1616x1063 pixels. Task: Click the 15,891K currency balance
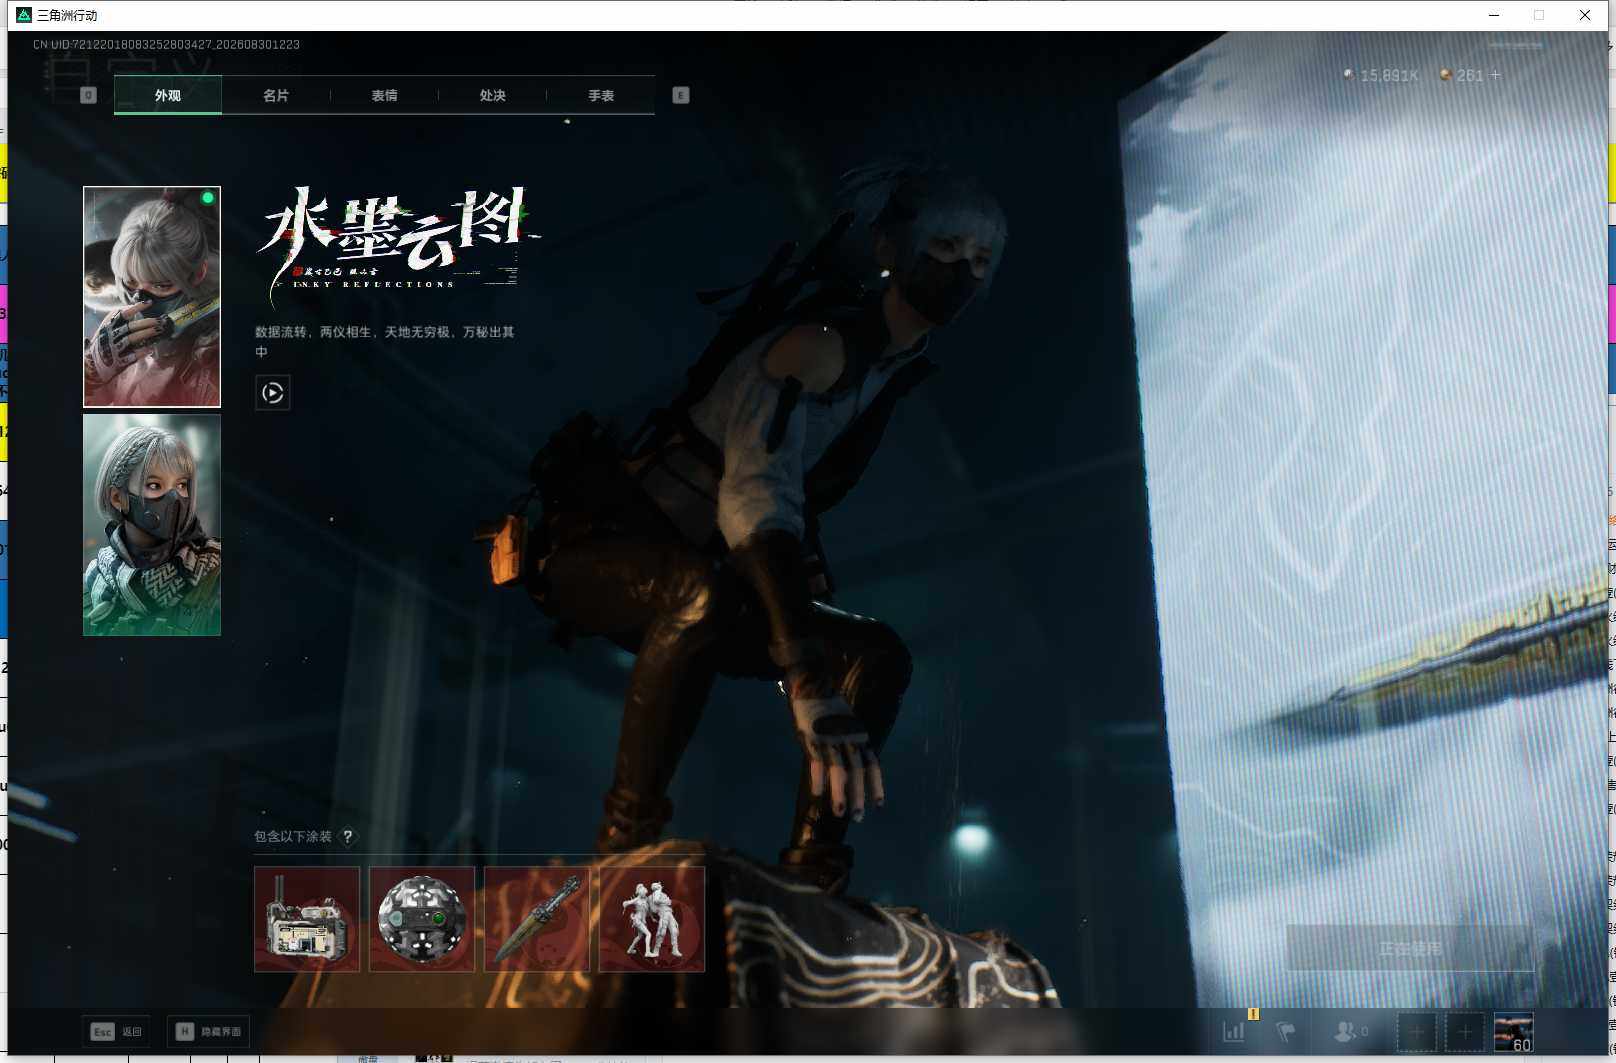1381,75
